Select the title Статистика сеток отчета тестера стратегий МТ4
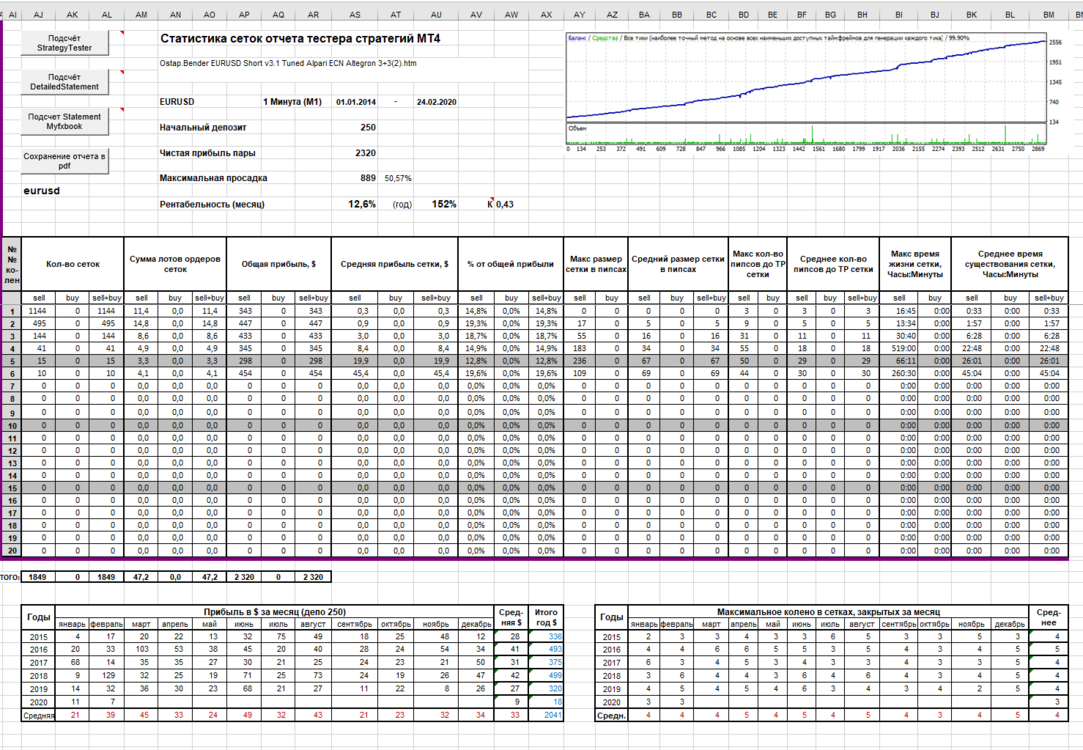 [x=300, y=39]
